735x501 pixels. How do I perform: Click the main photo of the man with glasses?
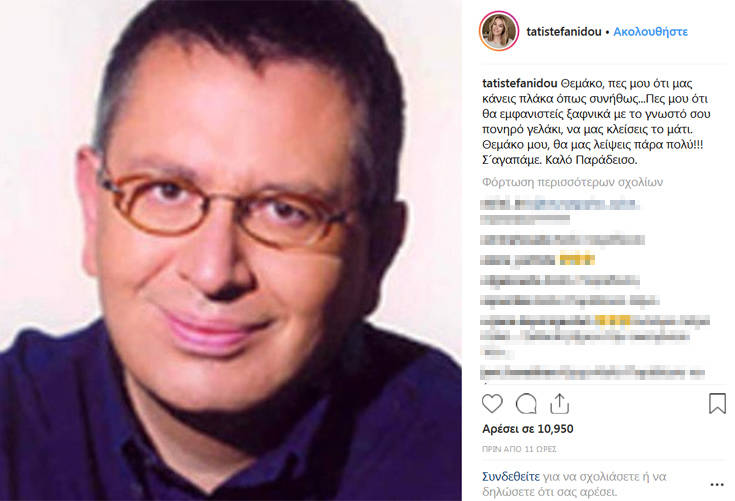[x=231, y=250]
